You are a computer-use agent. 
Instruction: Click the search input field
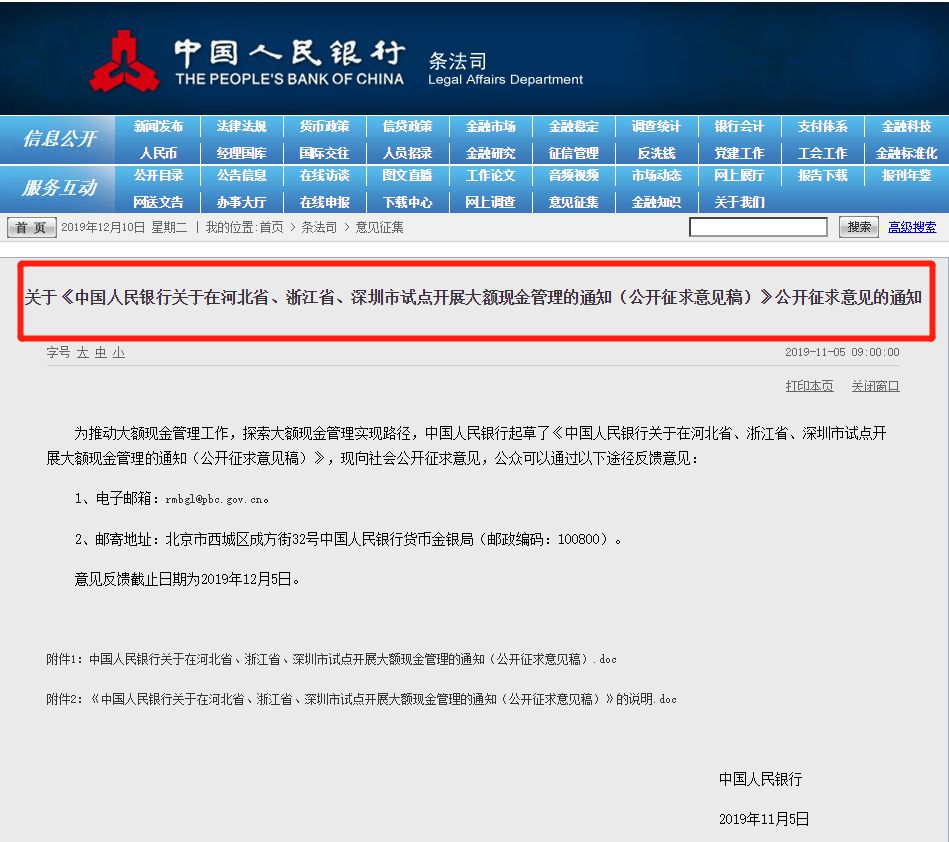pos(758,226)
